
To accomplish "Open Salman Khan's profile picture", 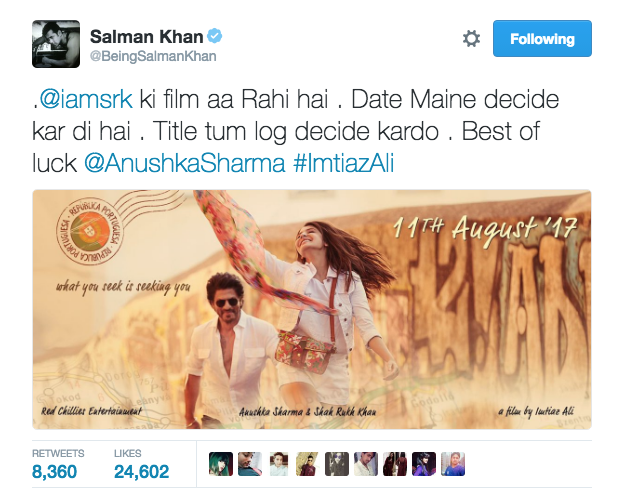I will (56, 44).
